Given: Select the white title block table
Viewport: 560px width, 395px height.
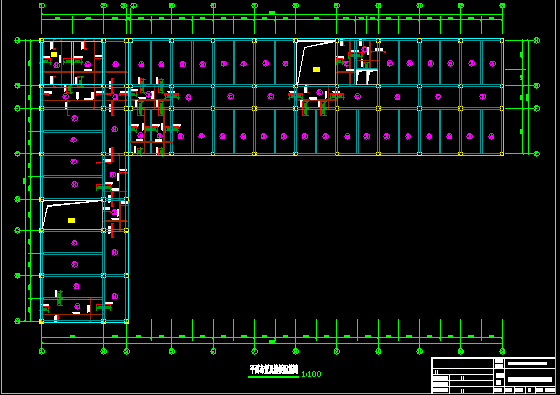Looking at the screenshot, I should tap(493, 375).
